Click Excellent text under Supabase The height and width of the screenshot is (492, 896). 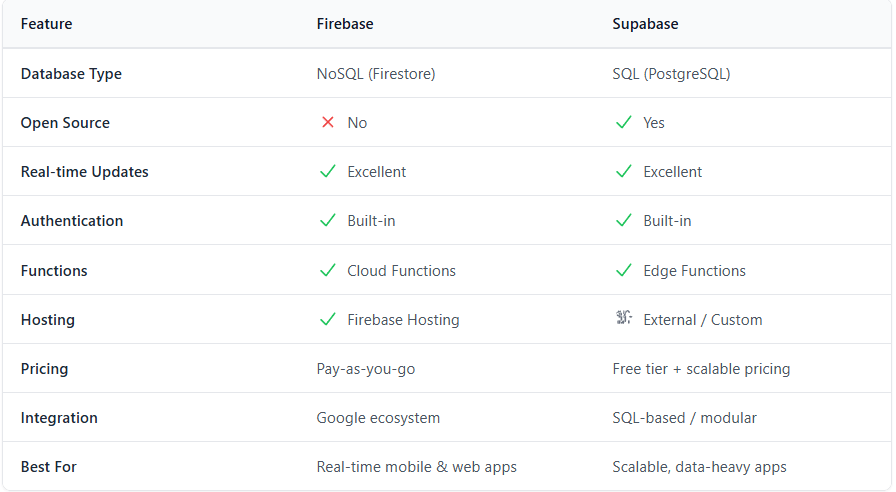tap(673, 172)
